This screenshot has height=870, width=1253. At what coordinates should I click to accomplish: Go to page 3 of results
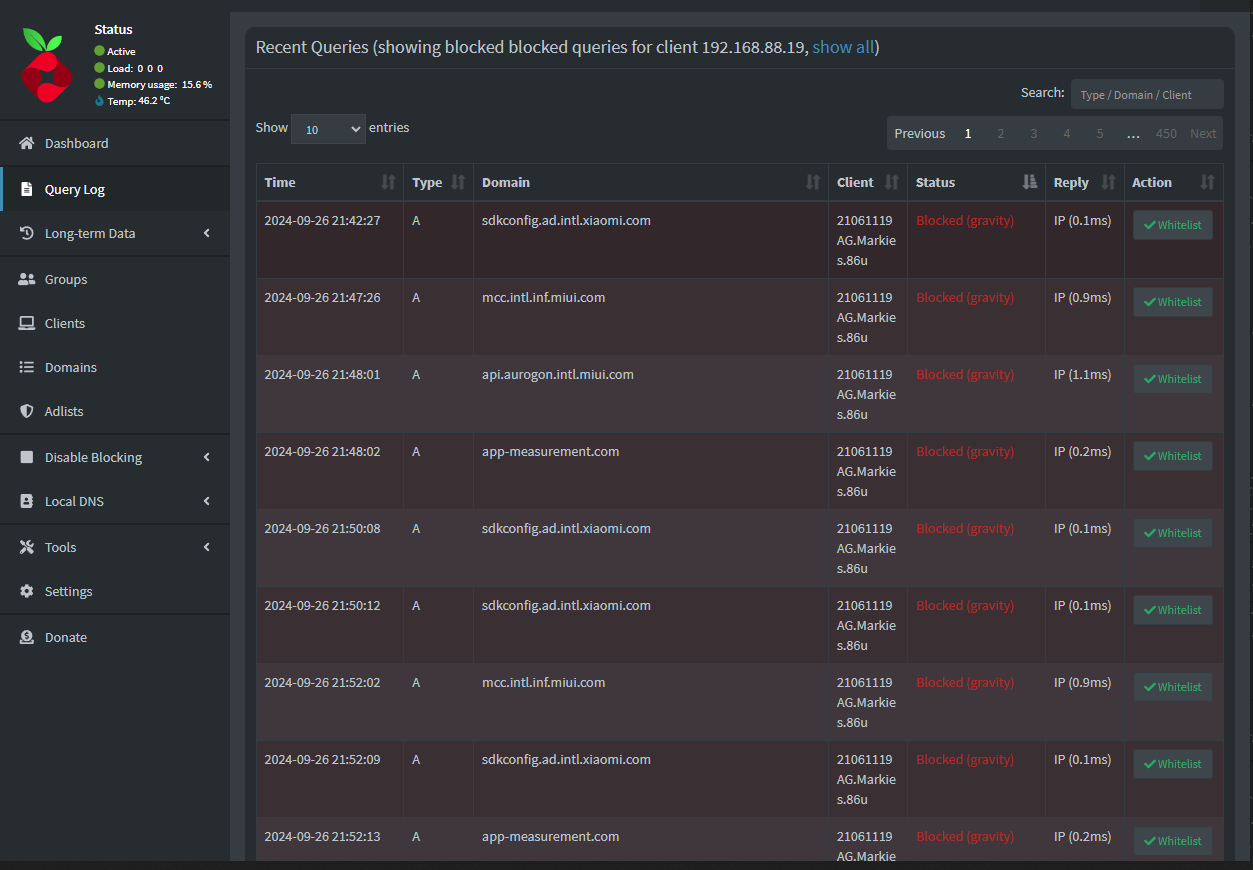1033,133
